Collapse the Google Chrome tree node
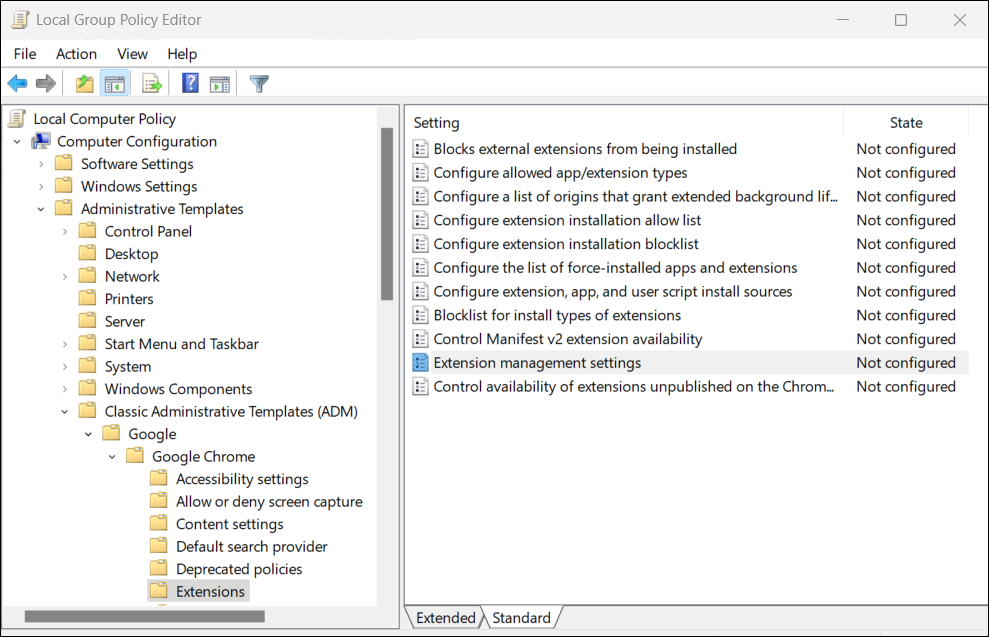 coord(112,457)
